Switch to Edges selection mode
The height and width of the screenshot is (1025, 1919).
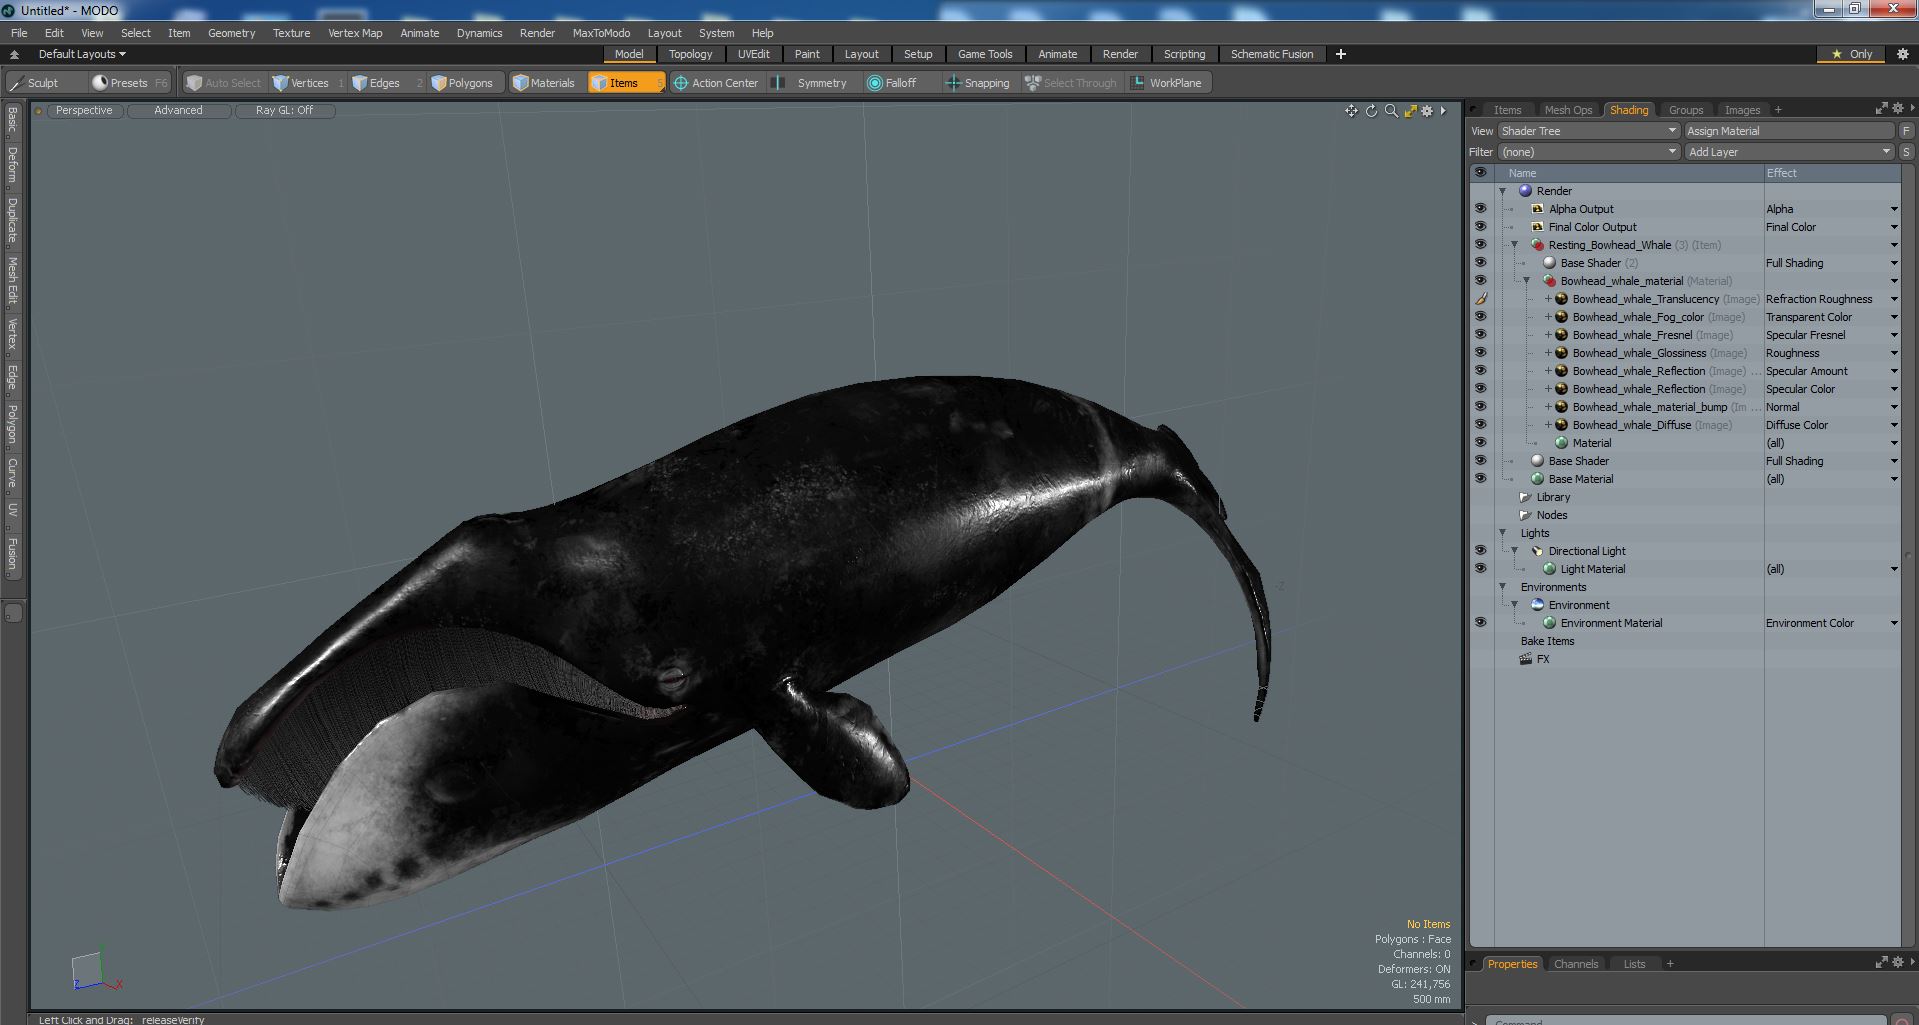(385, 83)
